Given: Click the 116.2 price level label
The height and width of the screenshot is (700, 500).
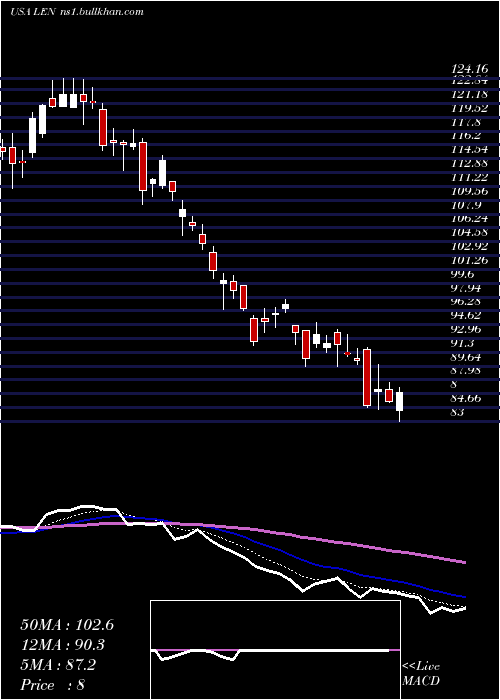Looking at the screenshot, I should click(467, 136).
